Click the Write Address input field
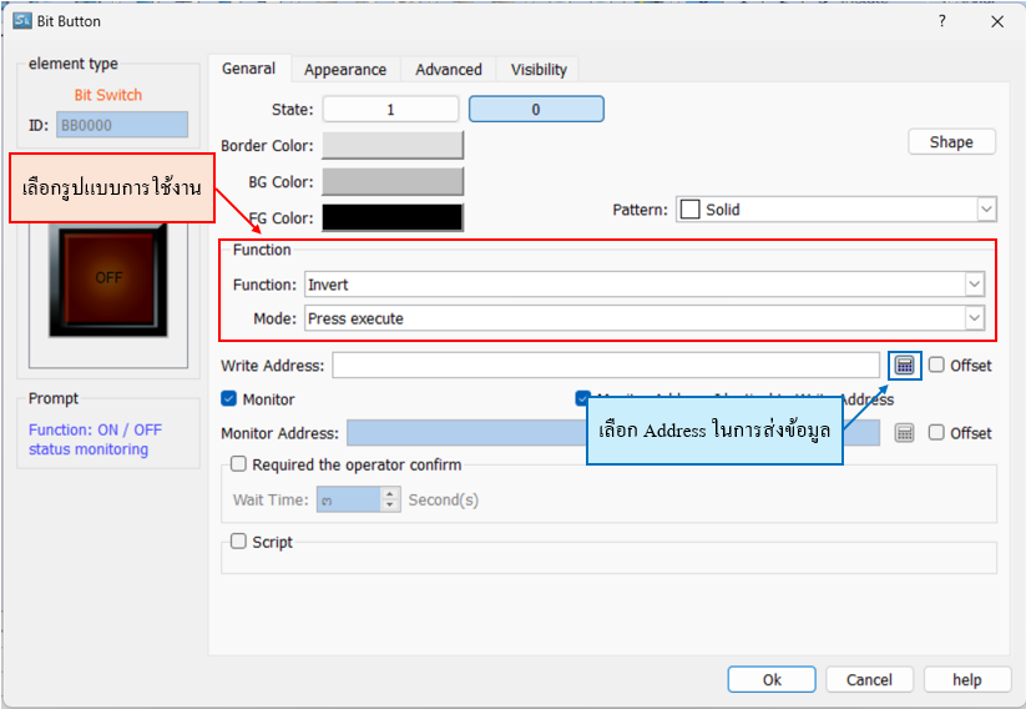1026x709 pixels. [606, 366]
